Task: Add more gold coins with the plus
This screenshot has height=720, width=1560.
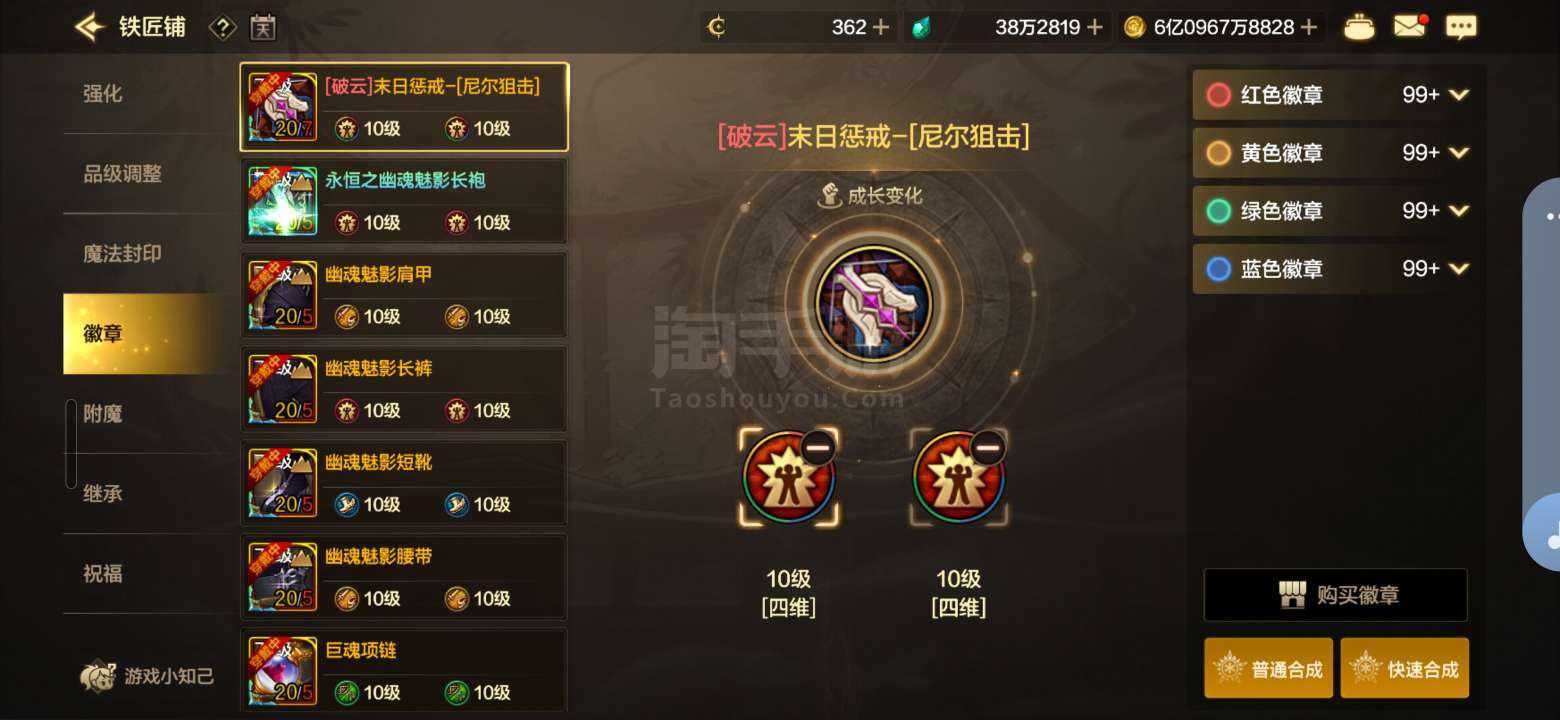Action: [x=1308, y=27]
